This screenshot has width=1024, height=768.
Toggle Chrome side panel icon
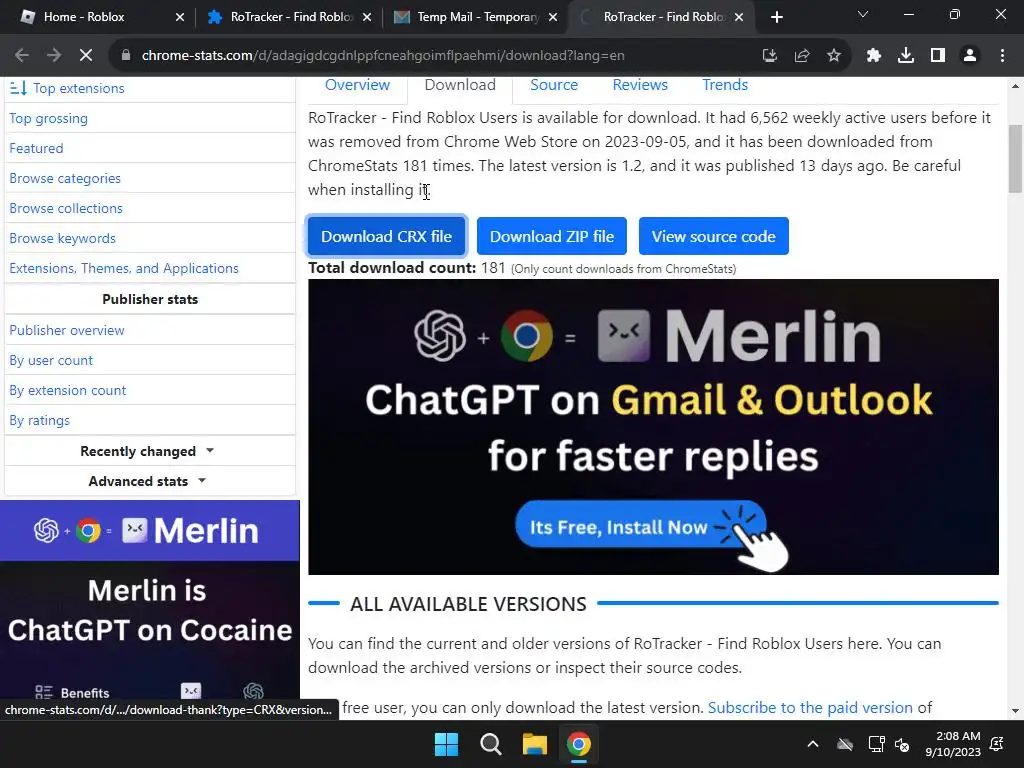(x=938, y=56)
